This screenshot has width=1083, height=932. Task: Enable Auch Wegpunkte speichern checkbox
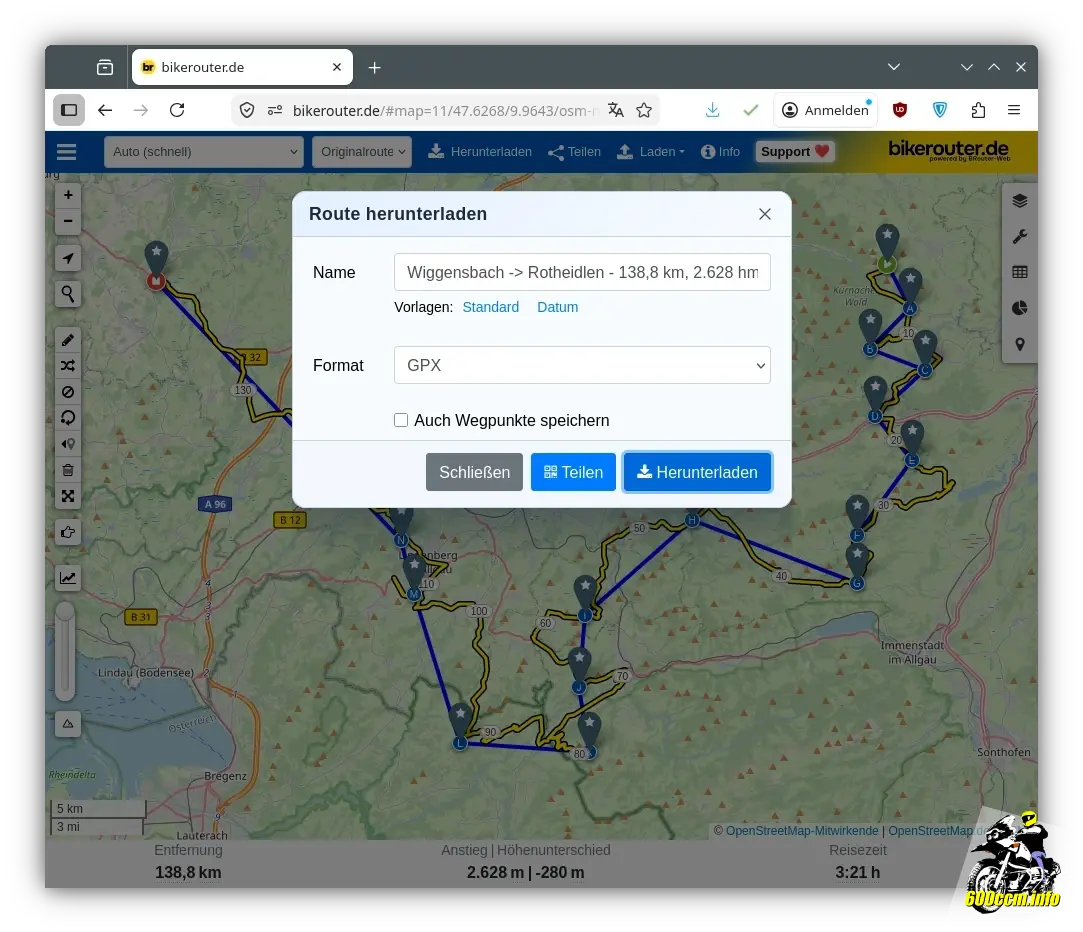coord(401,420)
